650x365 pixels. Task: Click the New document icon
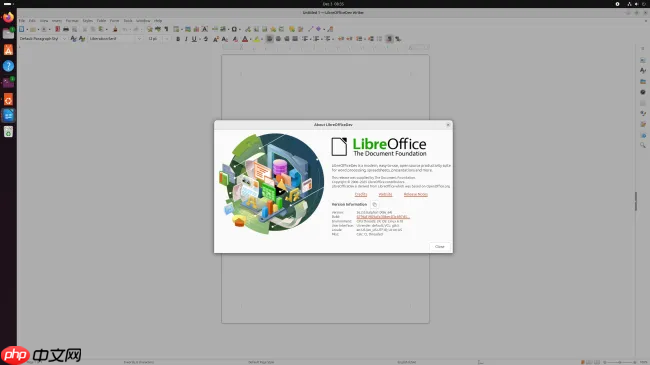[22, 29]
